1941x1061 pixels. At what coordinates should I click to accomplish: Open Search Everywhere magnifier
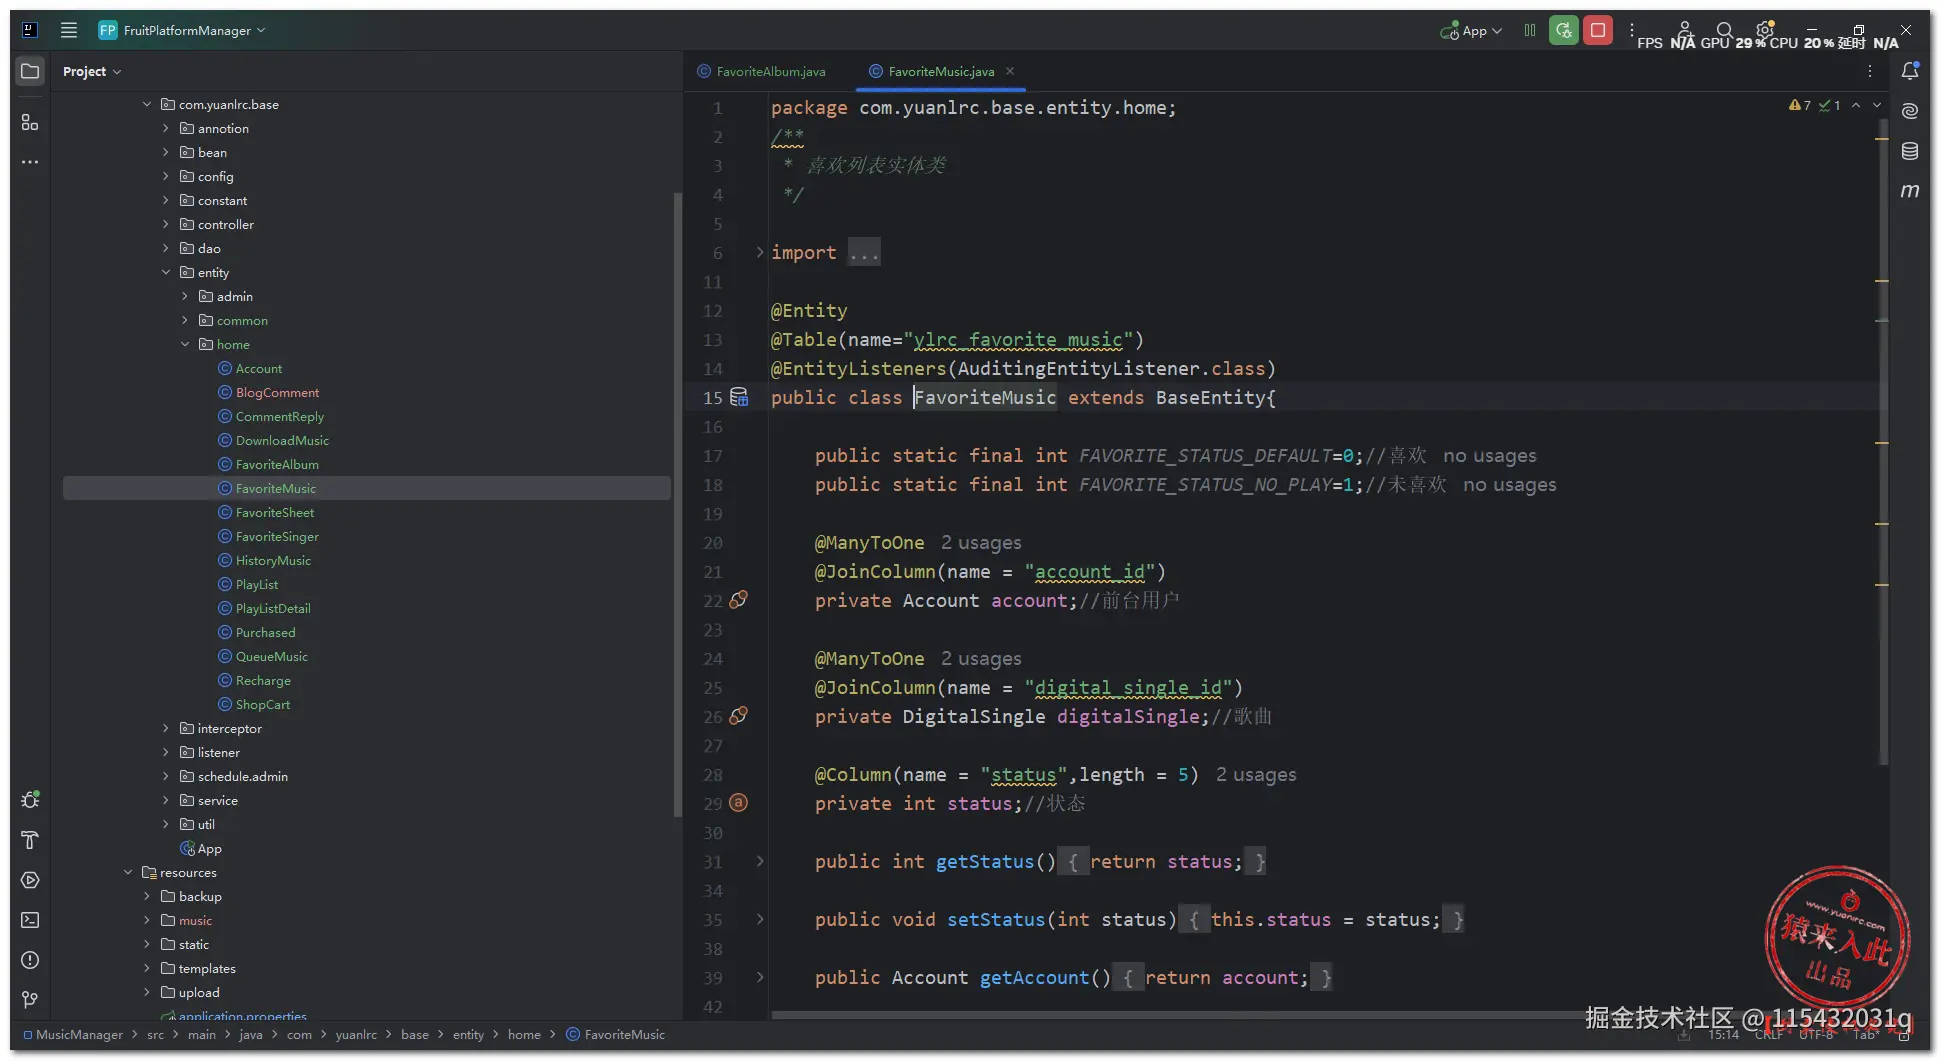point(1724,30)
